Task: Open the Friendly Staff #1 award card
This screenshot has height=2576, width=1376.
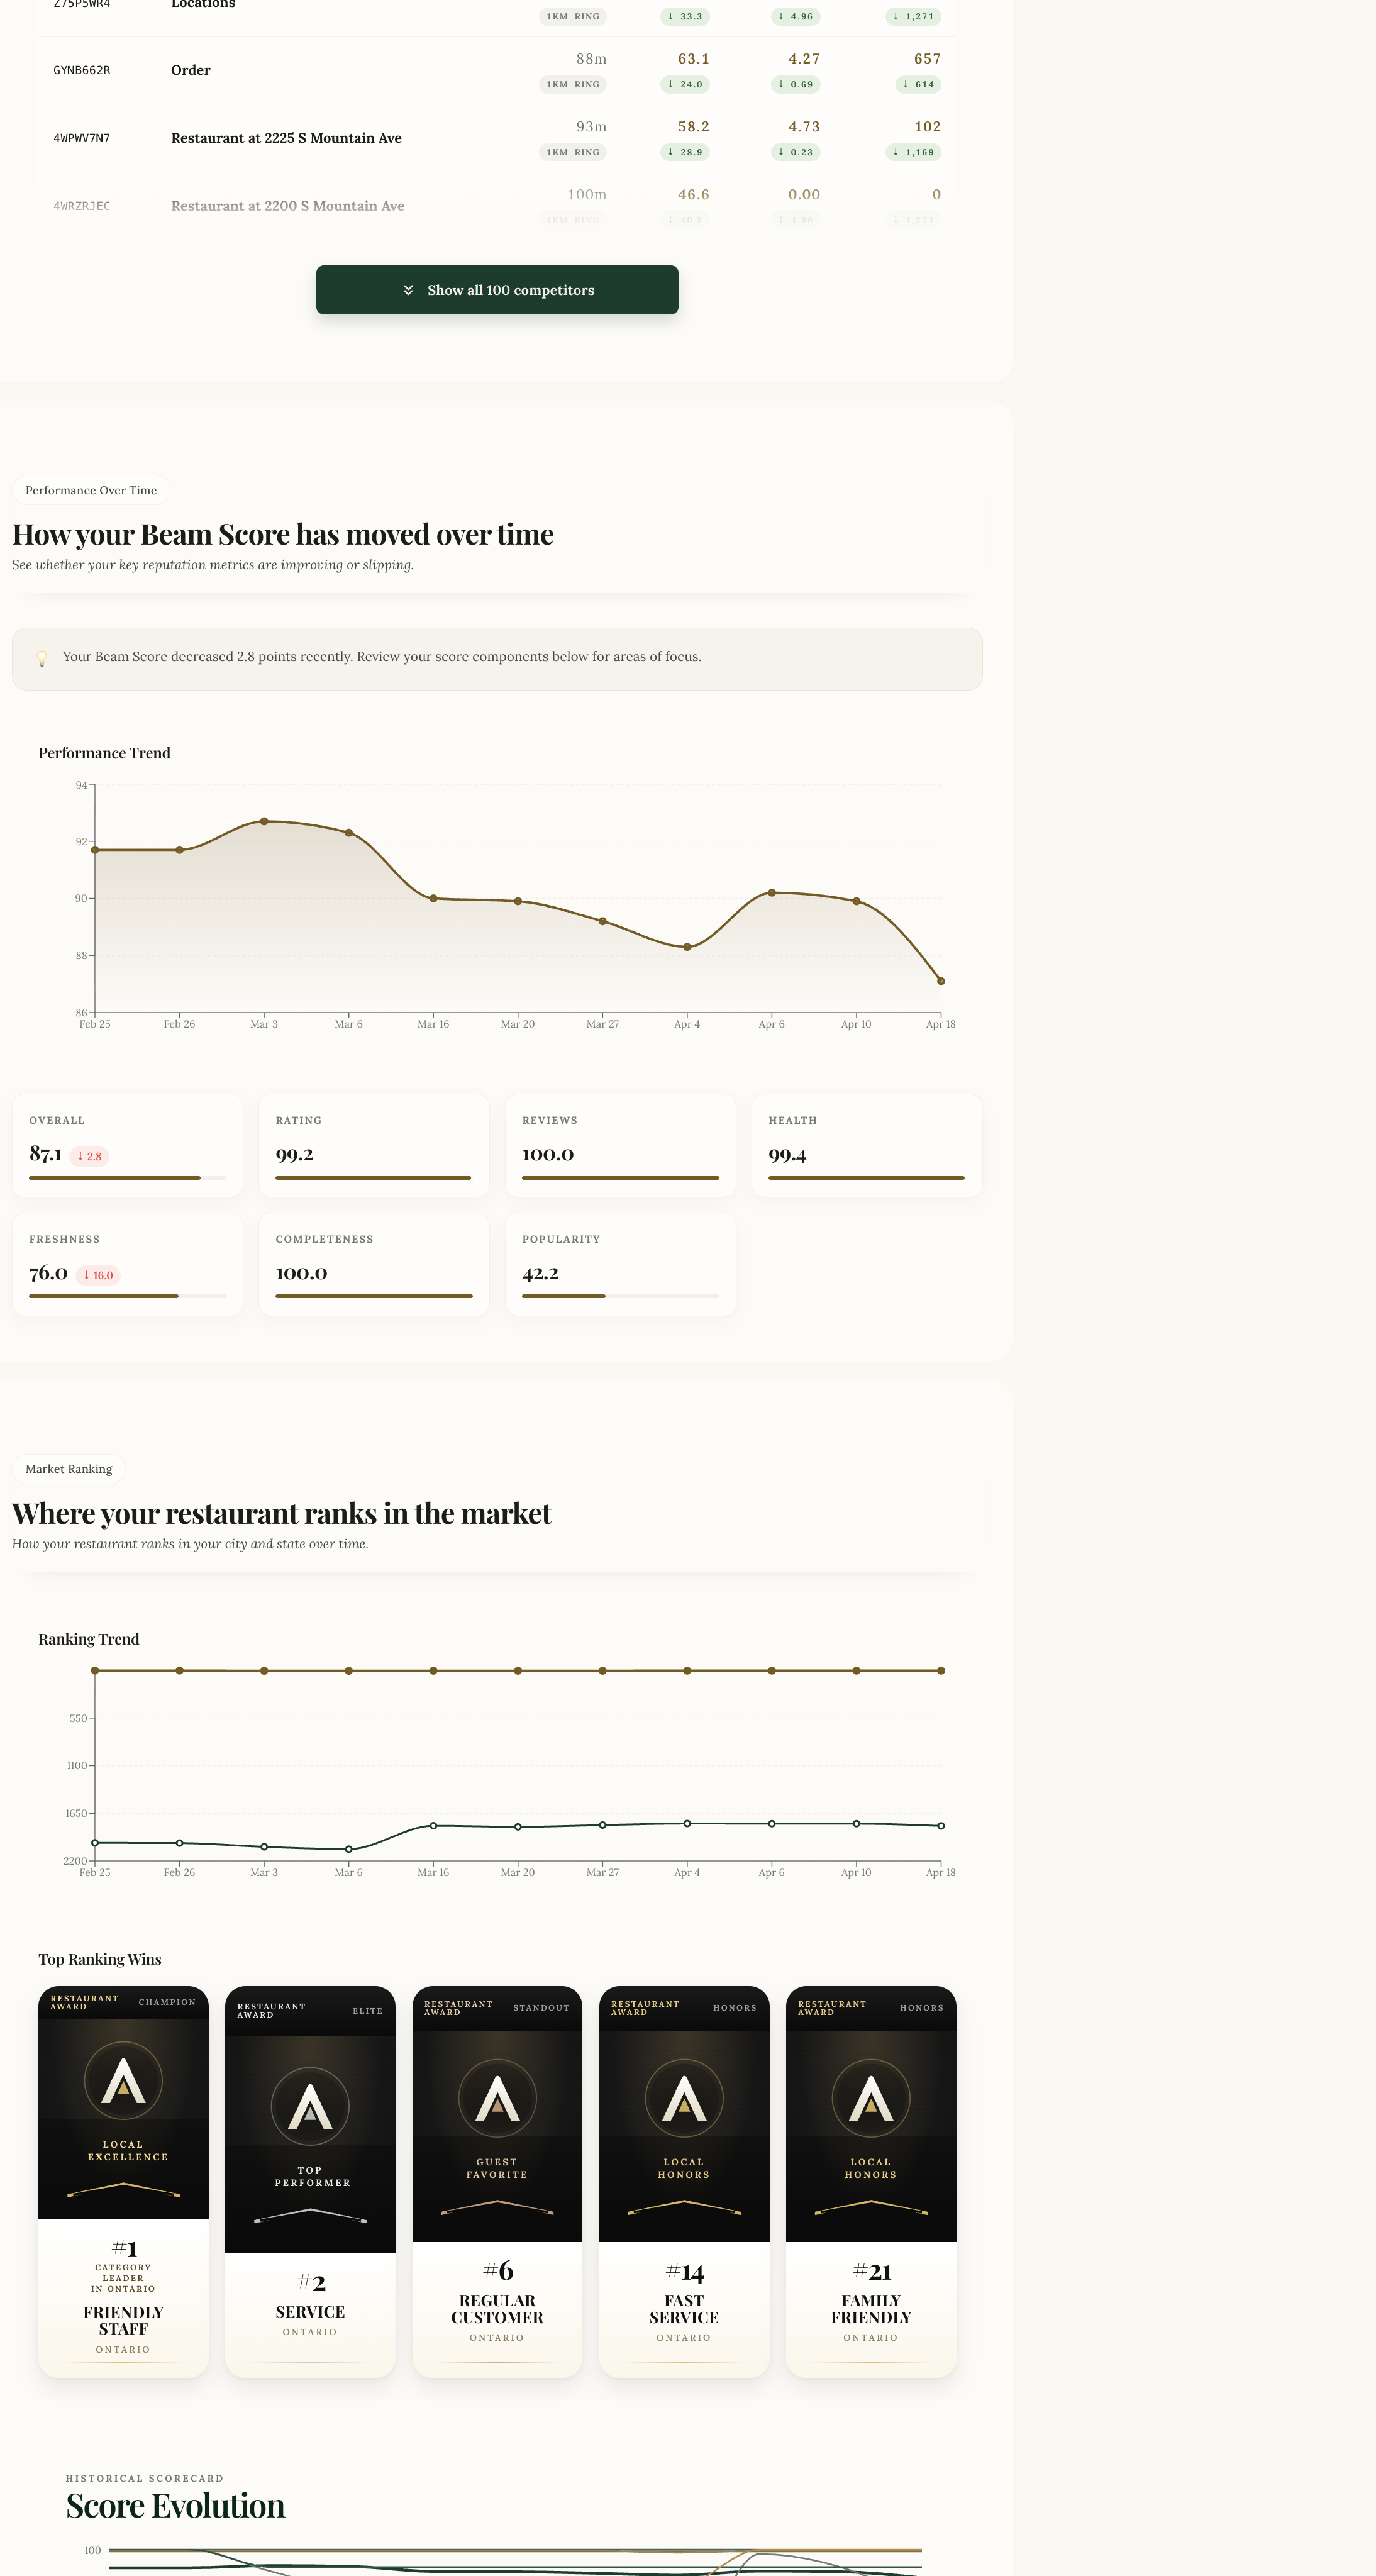Action: click(x=123, y=2181)
